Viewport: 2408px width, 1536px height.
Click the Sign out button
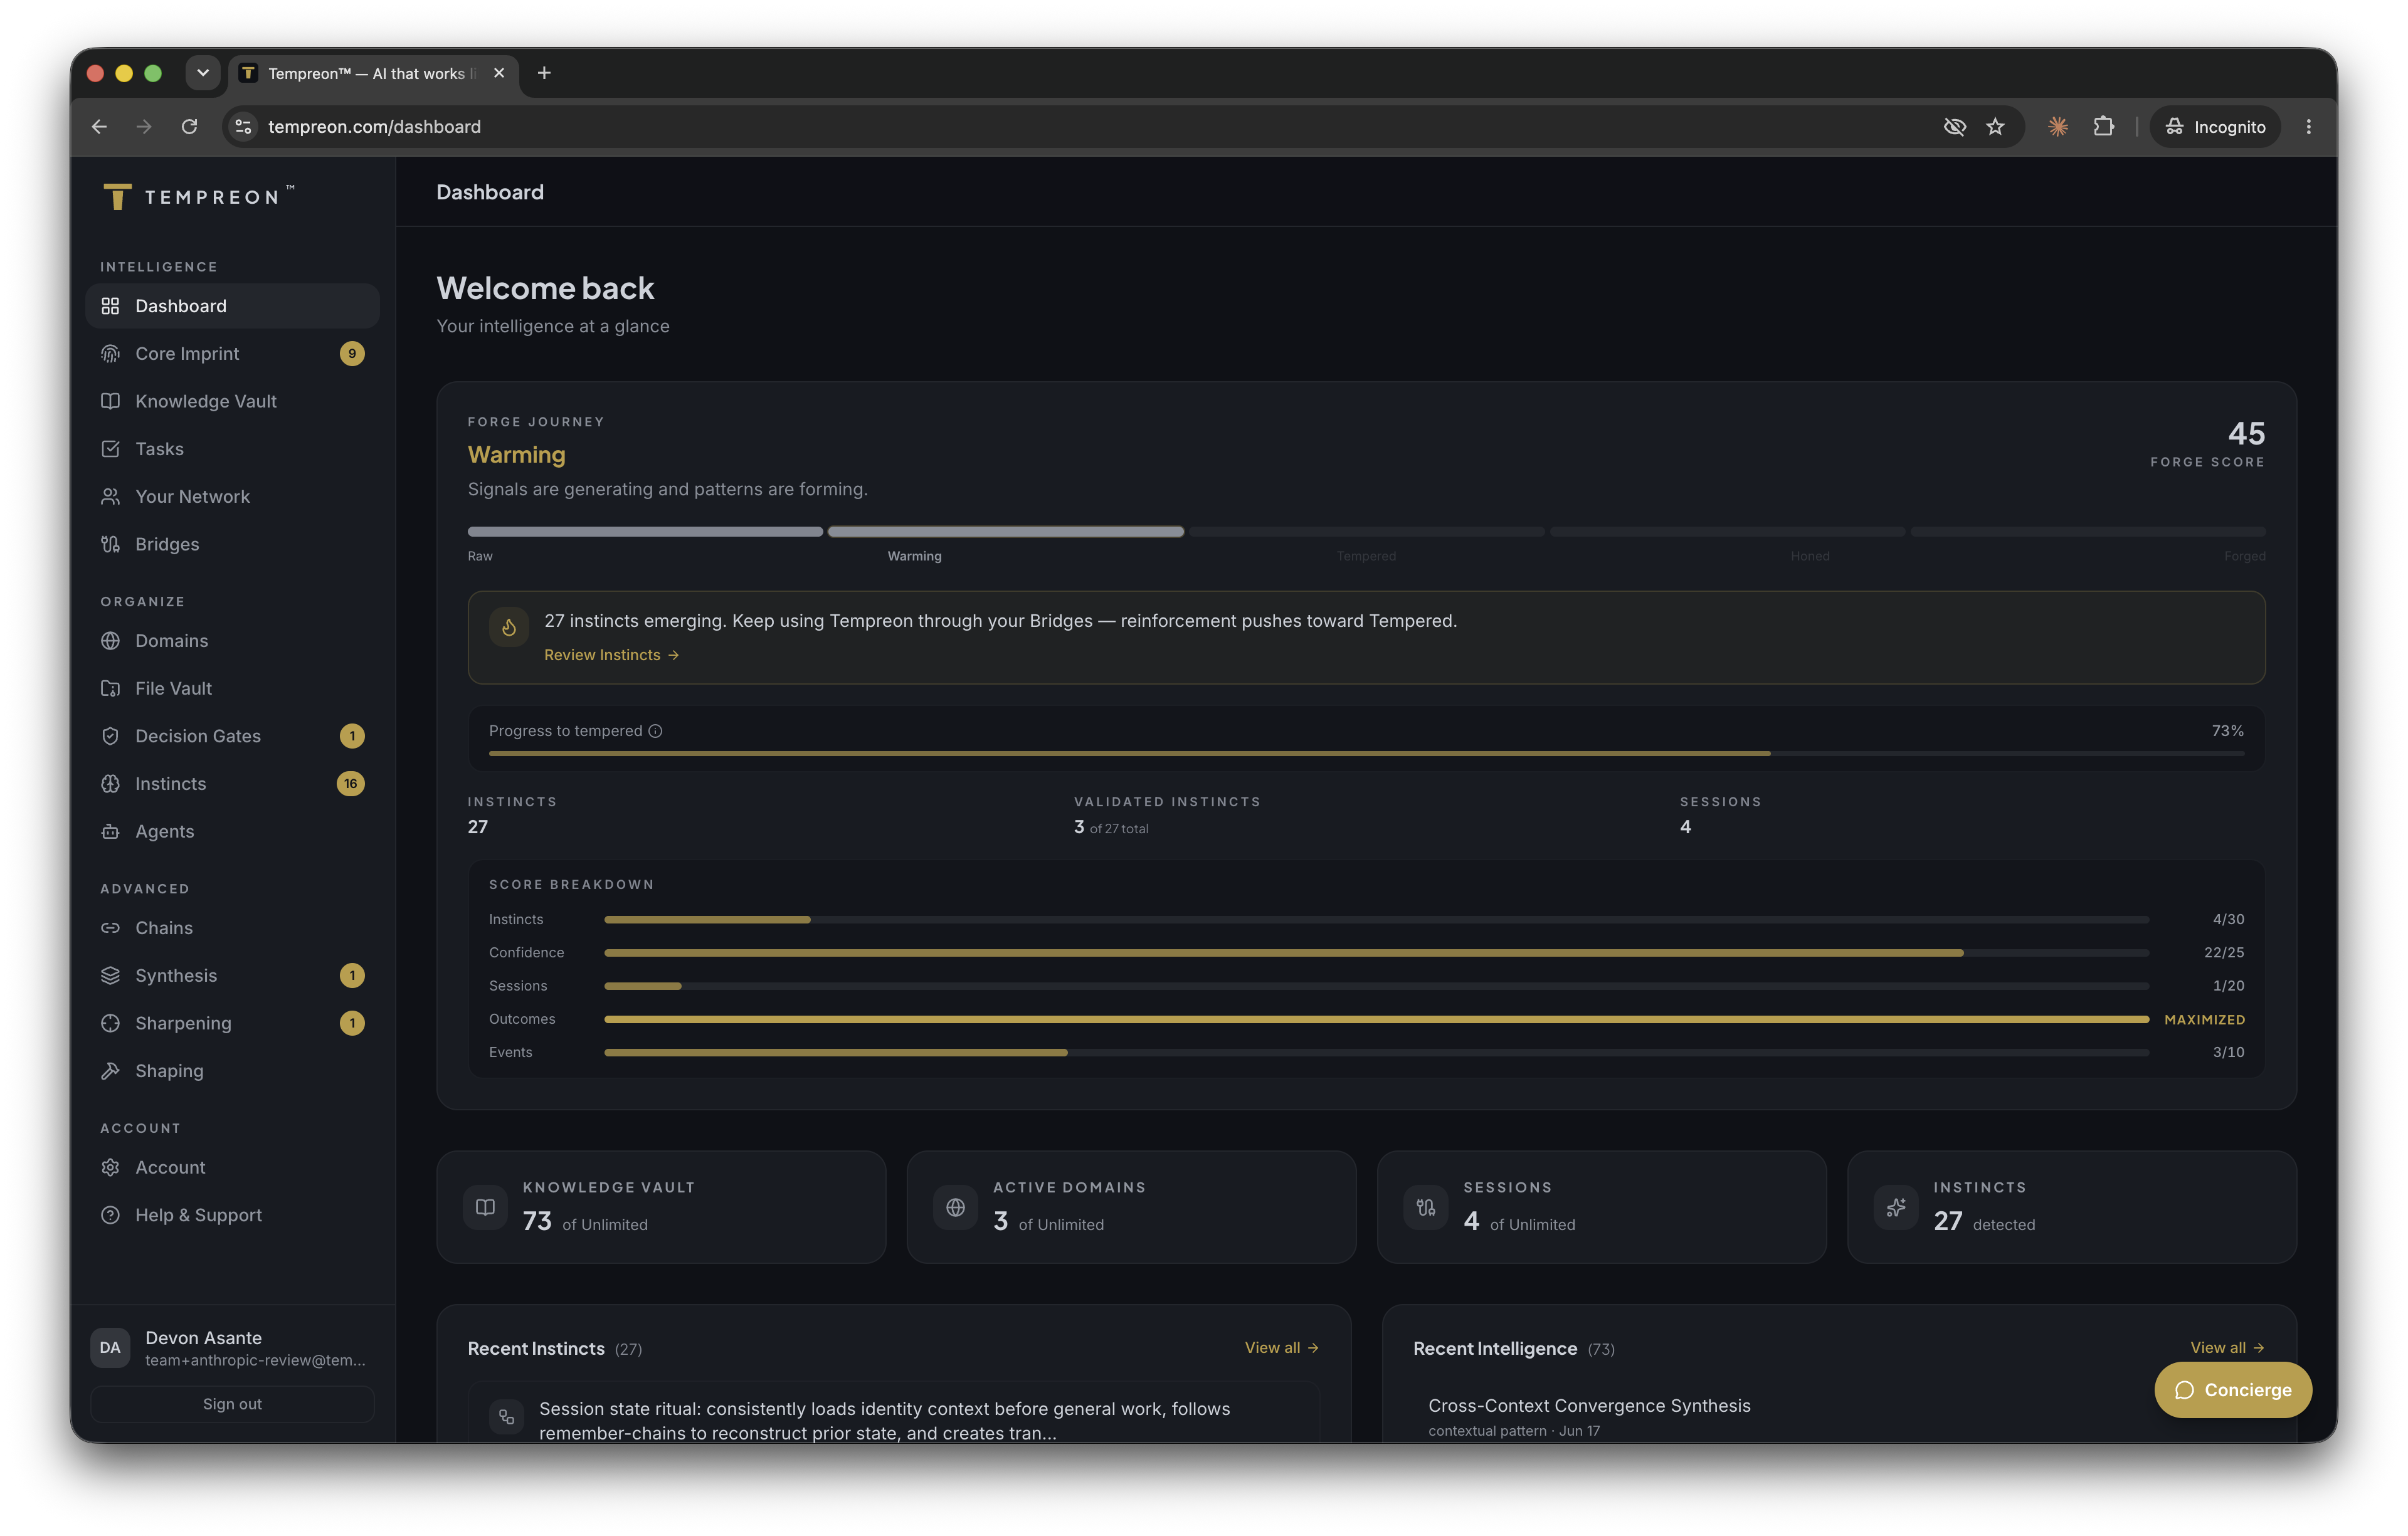[232, 1404]
